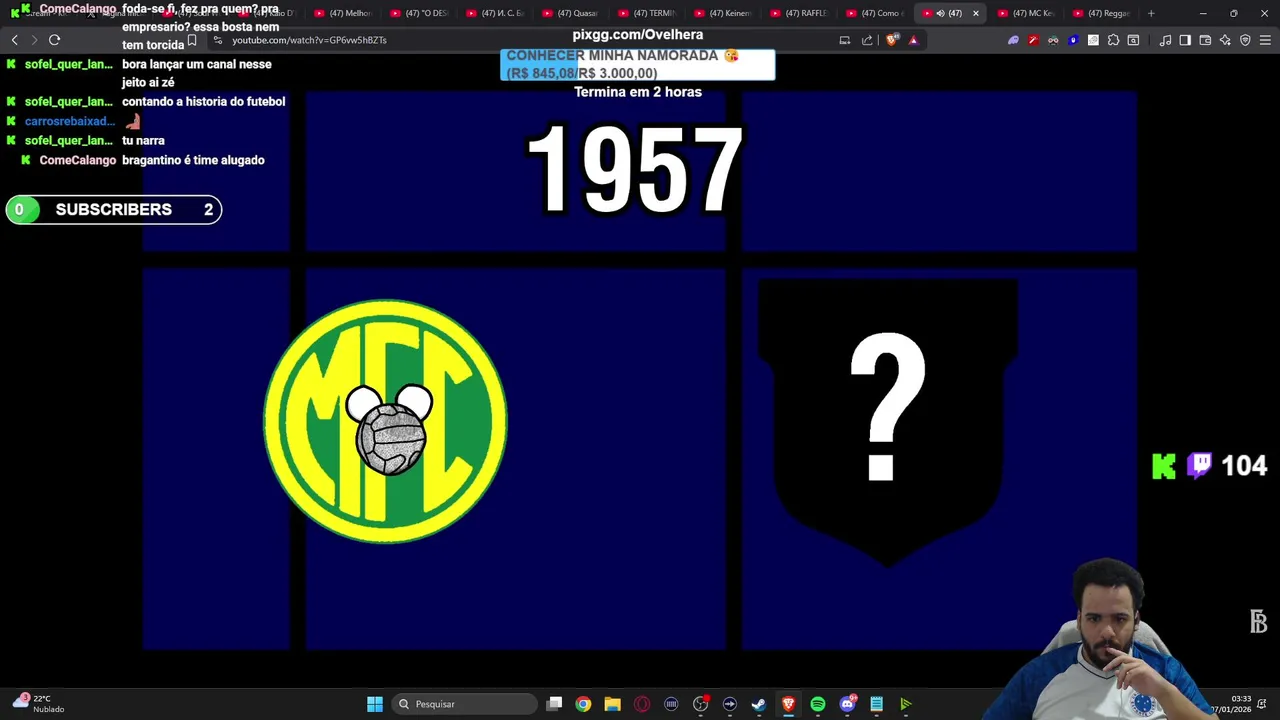Open the Brave Wallet icon

pos(1205,40)
